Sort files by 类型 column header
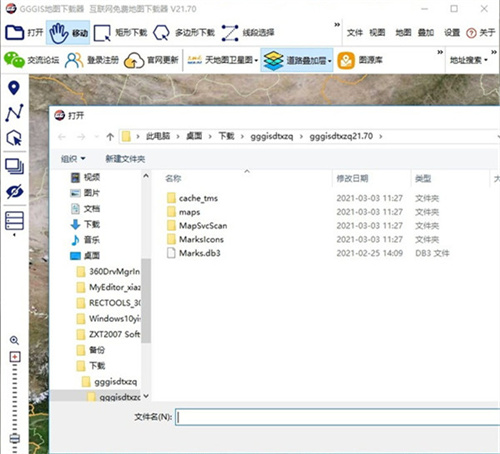This screenshot has height=454, width=500. (x=423, y=179)
